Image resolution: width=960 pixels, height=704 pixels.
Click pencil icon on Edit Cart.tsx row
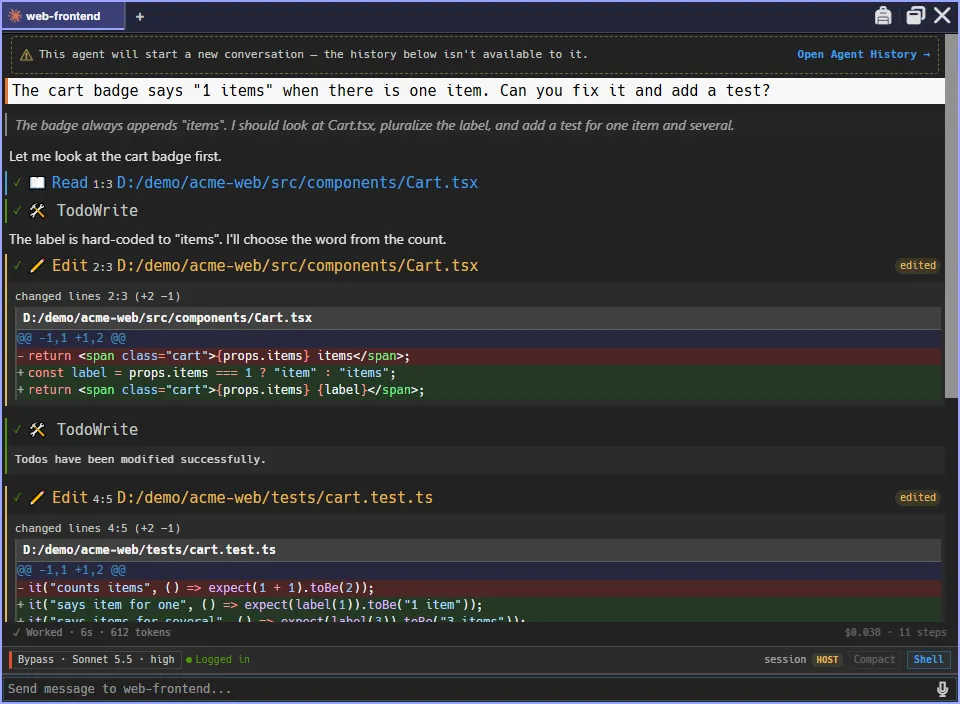pyautogui.click(x=37, y=266)
